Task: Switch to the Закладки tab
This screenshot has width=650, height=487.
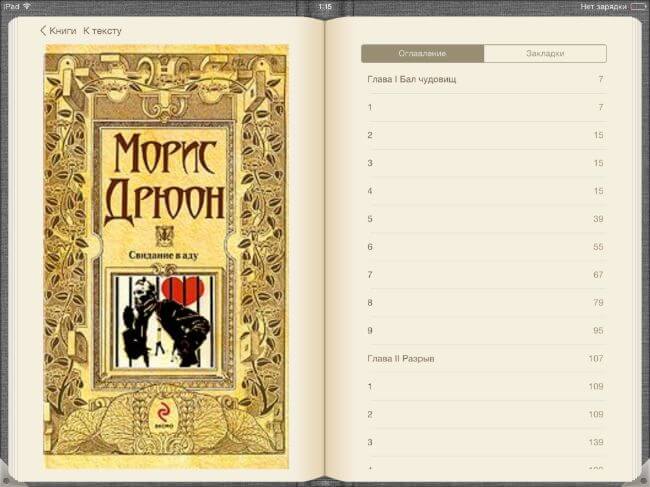Action: [545, 53]
